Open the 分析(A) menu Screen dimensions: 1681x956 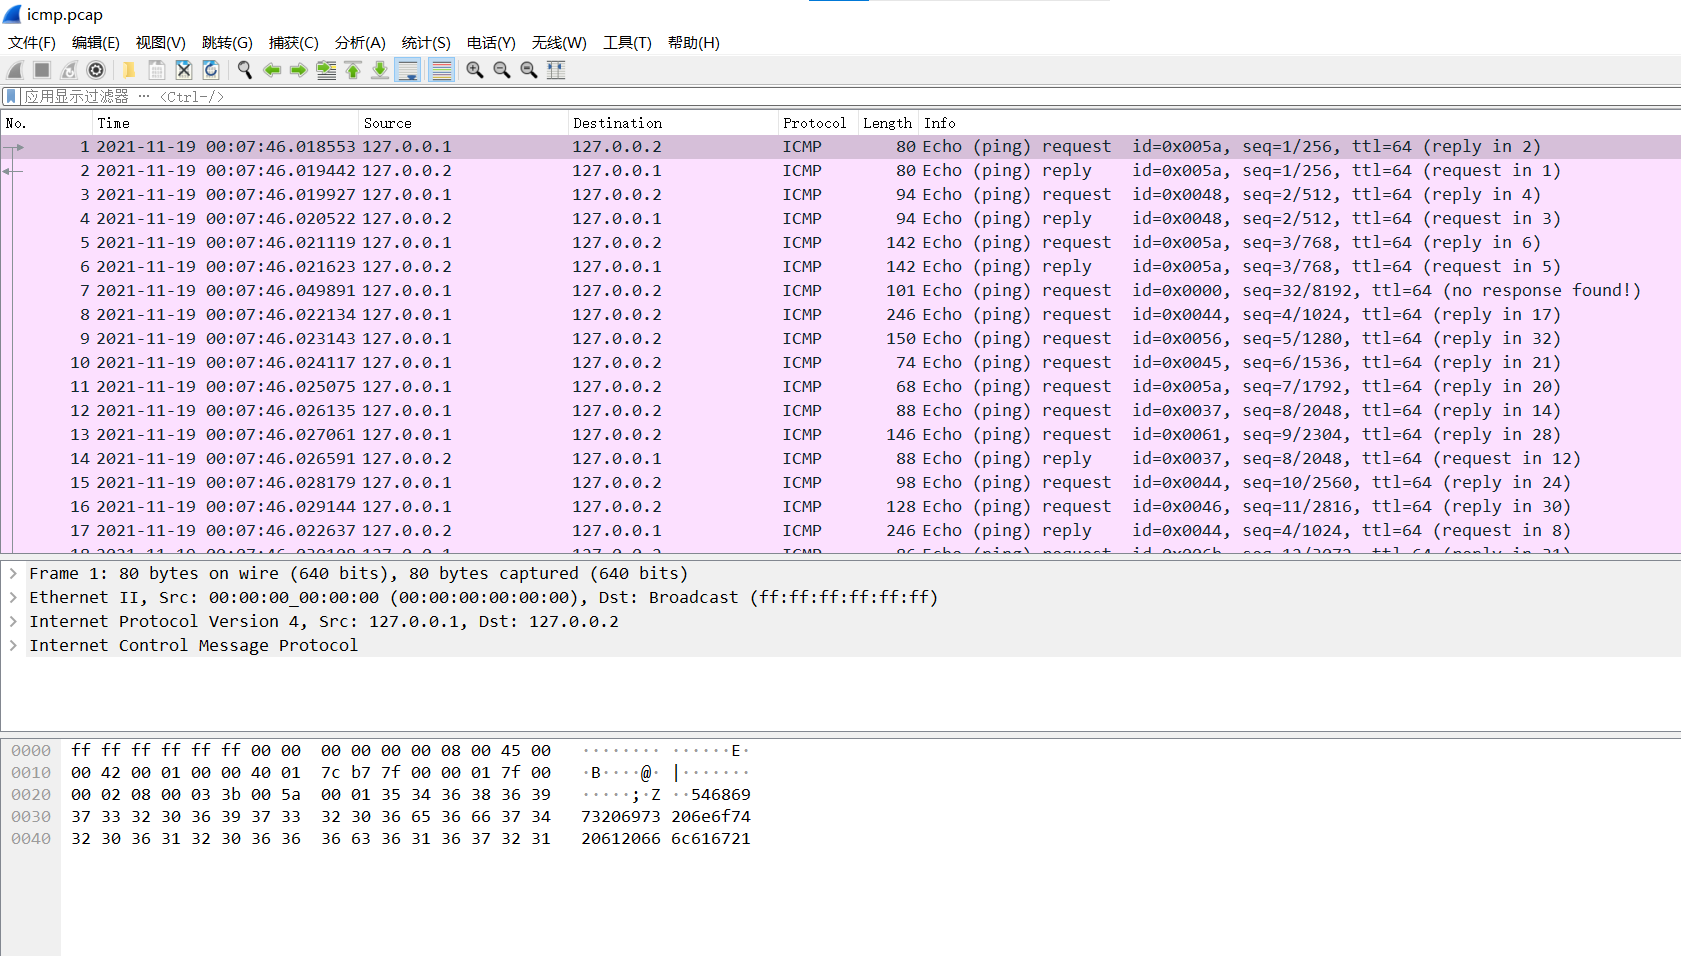click(360, 43)
